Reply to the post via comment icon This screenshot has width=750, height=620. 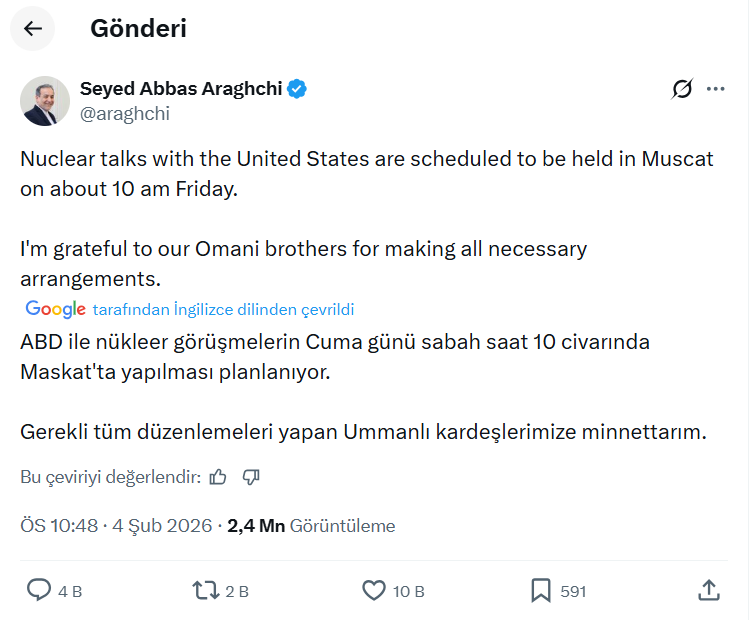point(39,590)
